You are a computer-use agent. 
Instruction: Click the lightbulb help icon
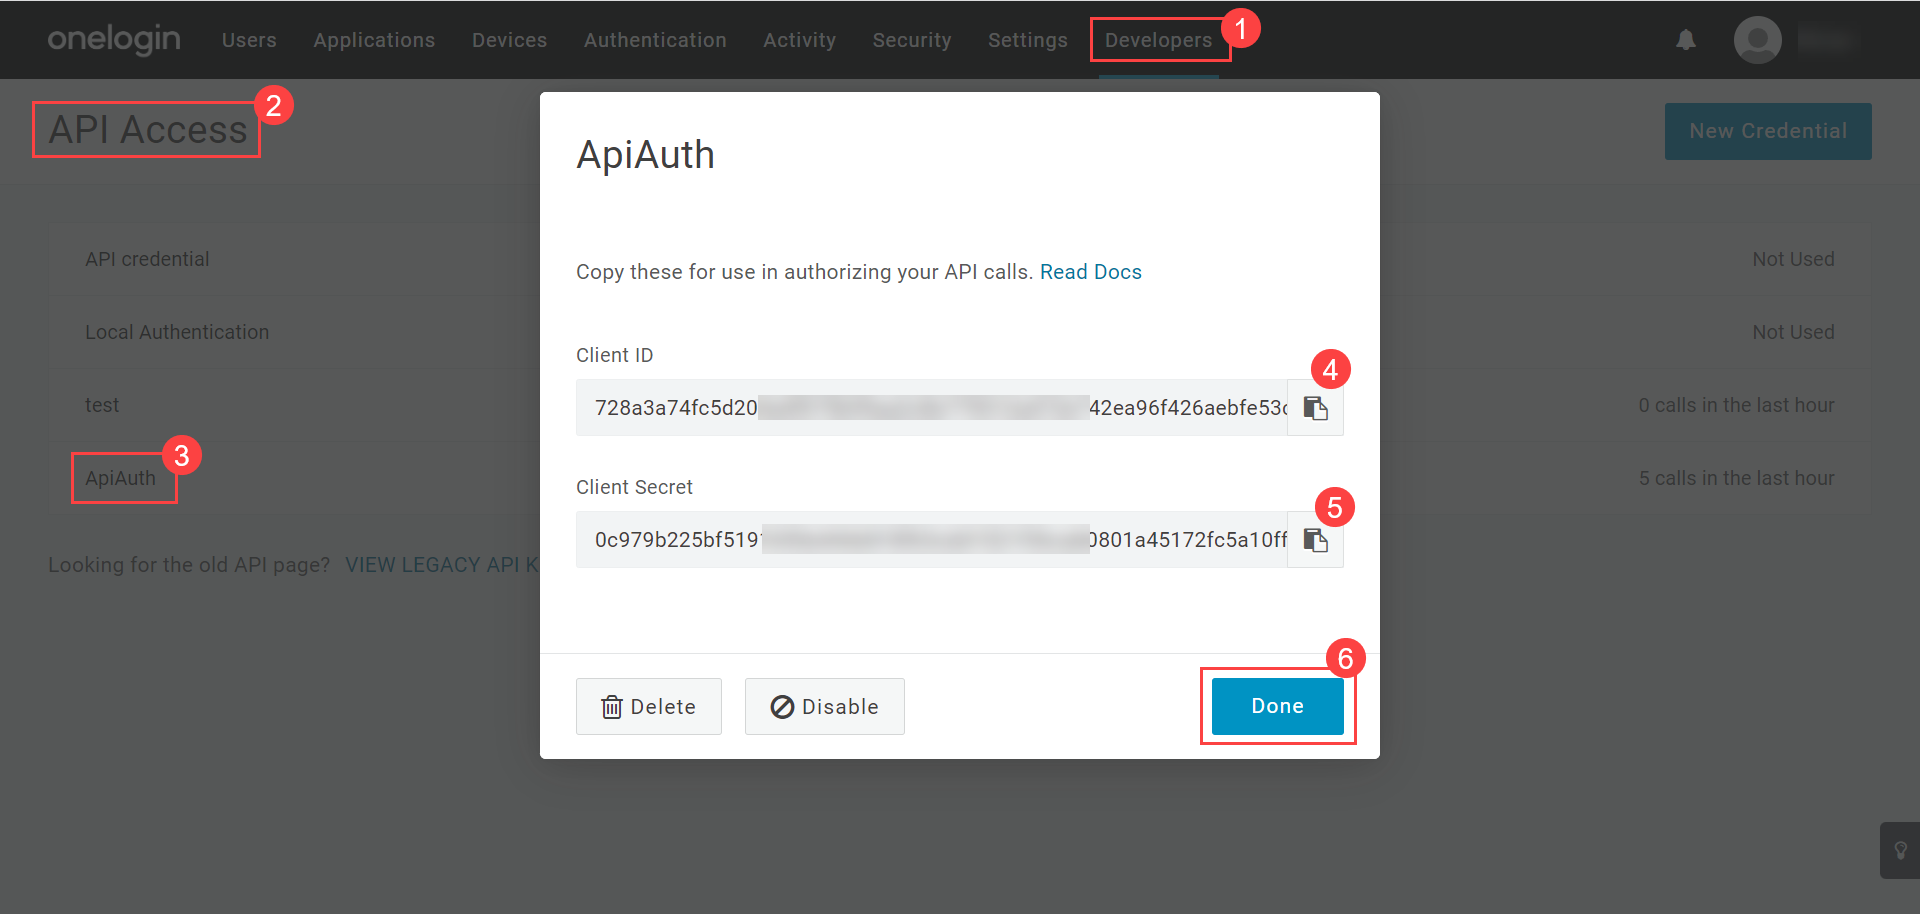(x=1900, y=850)
